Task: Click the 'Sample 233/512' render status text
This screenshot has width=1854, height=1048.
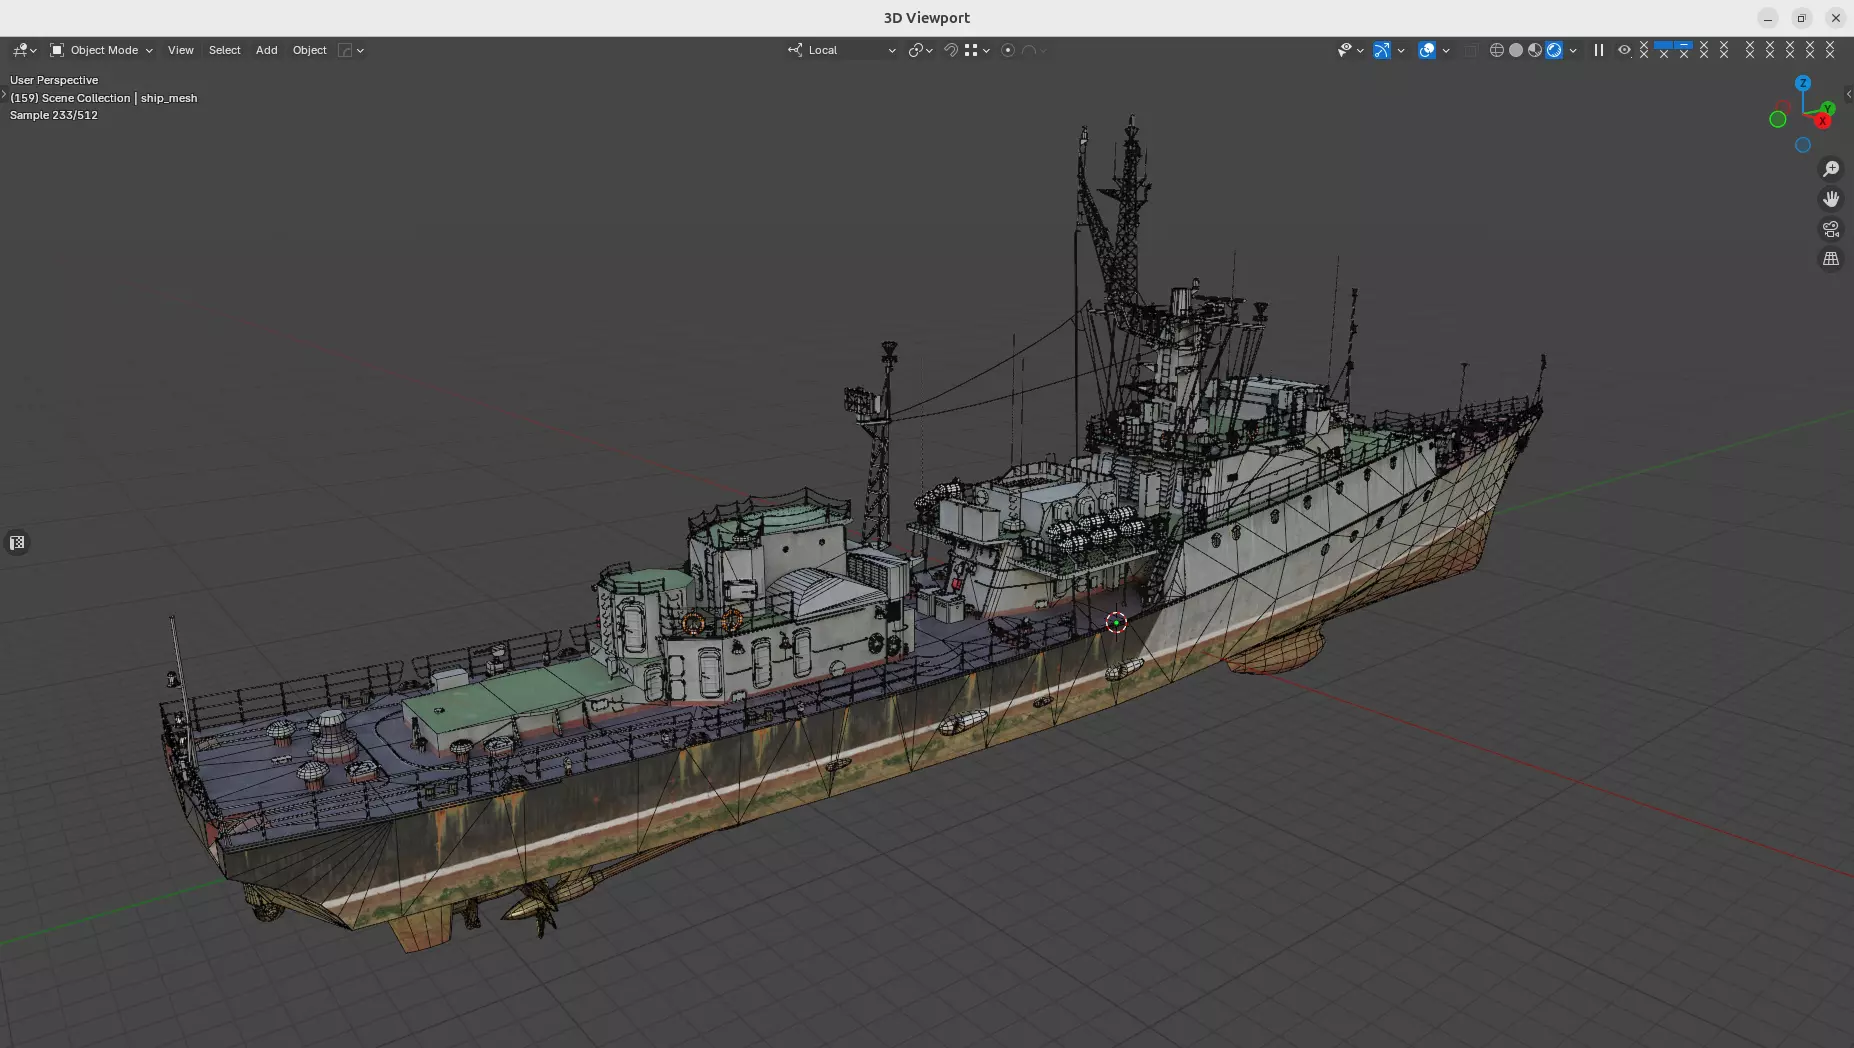Action: click(54, 115)
